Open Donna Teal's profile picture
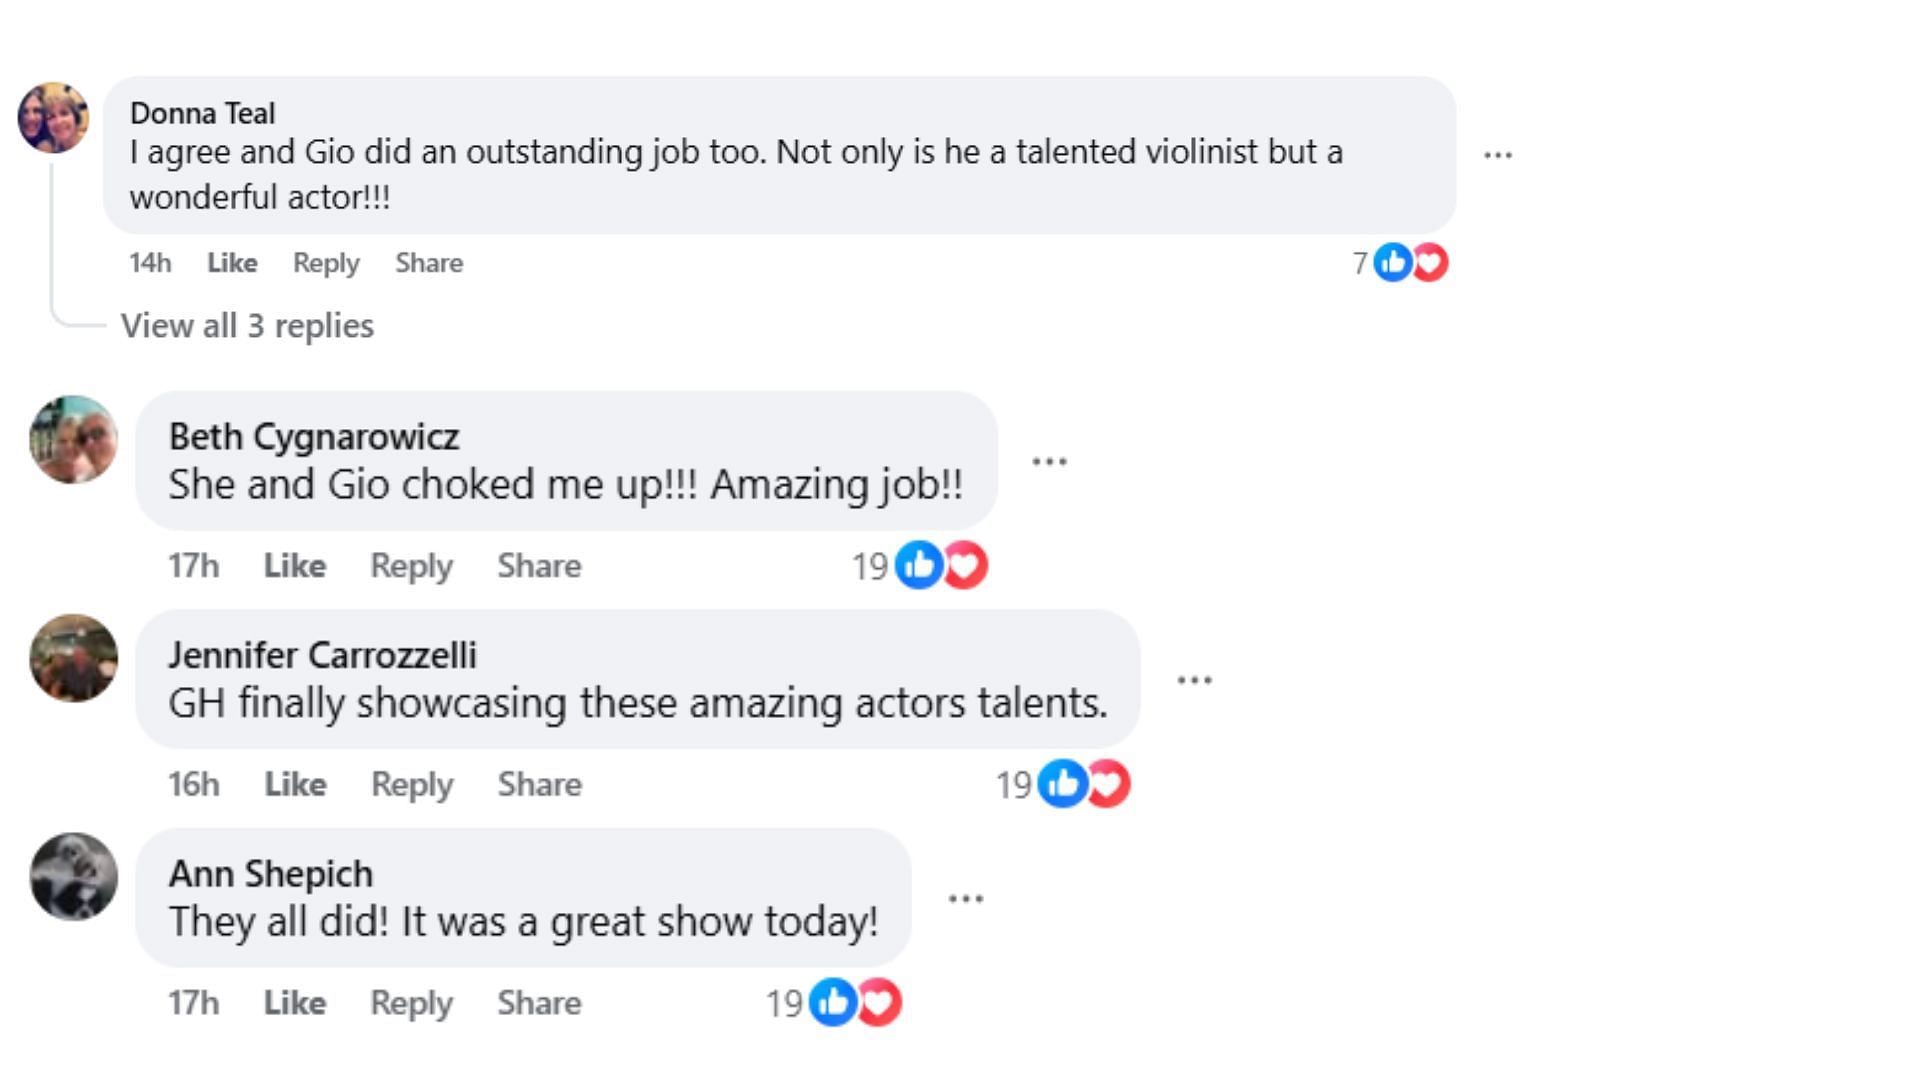 coord(54,118)
